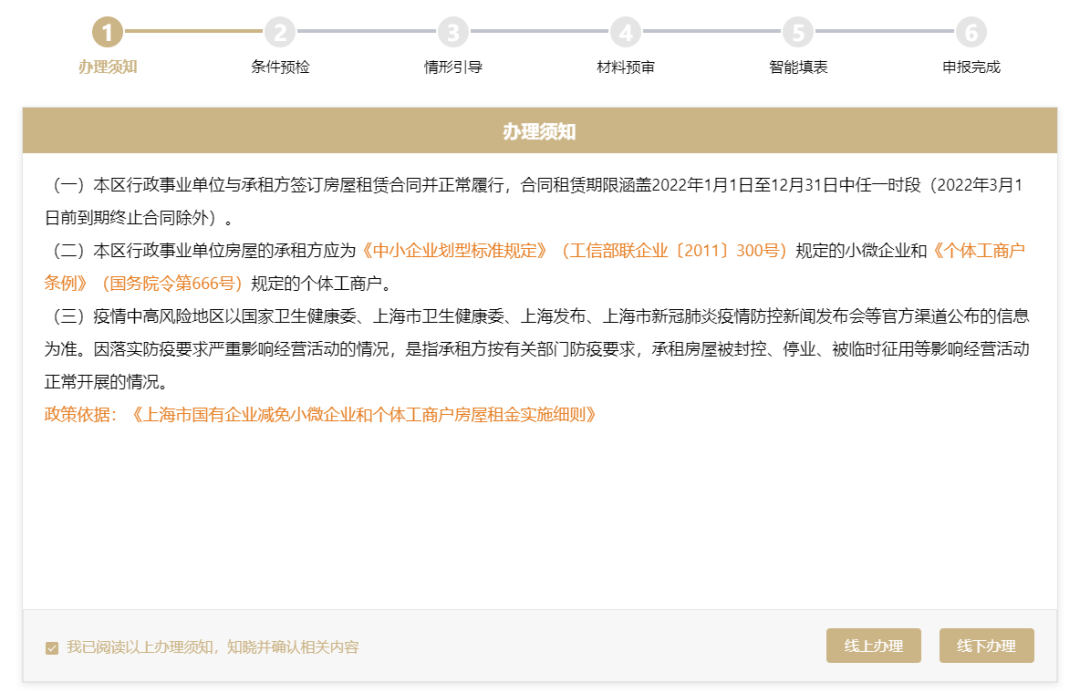Go to the 条件预检 step label
This screenshot has height=693, width=1080.
(280, 67)
